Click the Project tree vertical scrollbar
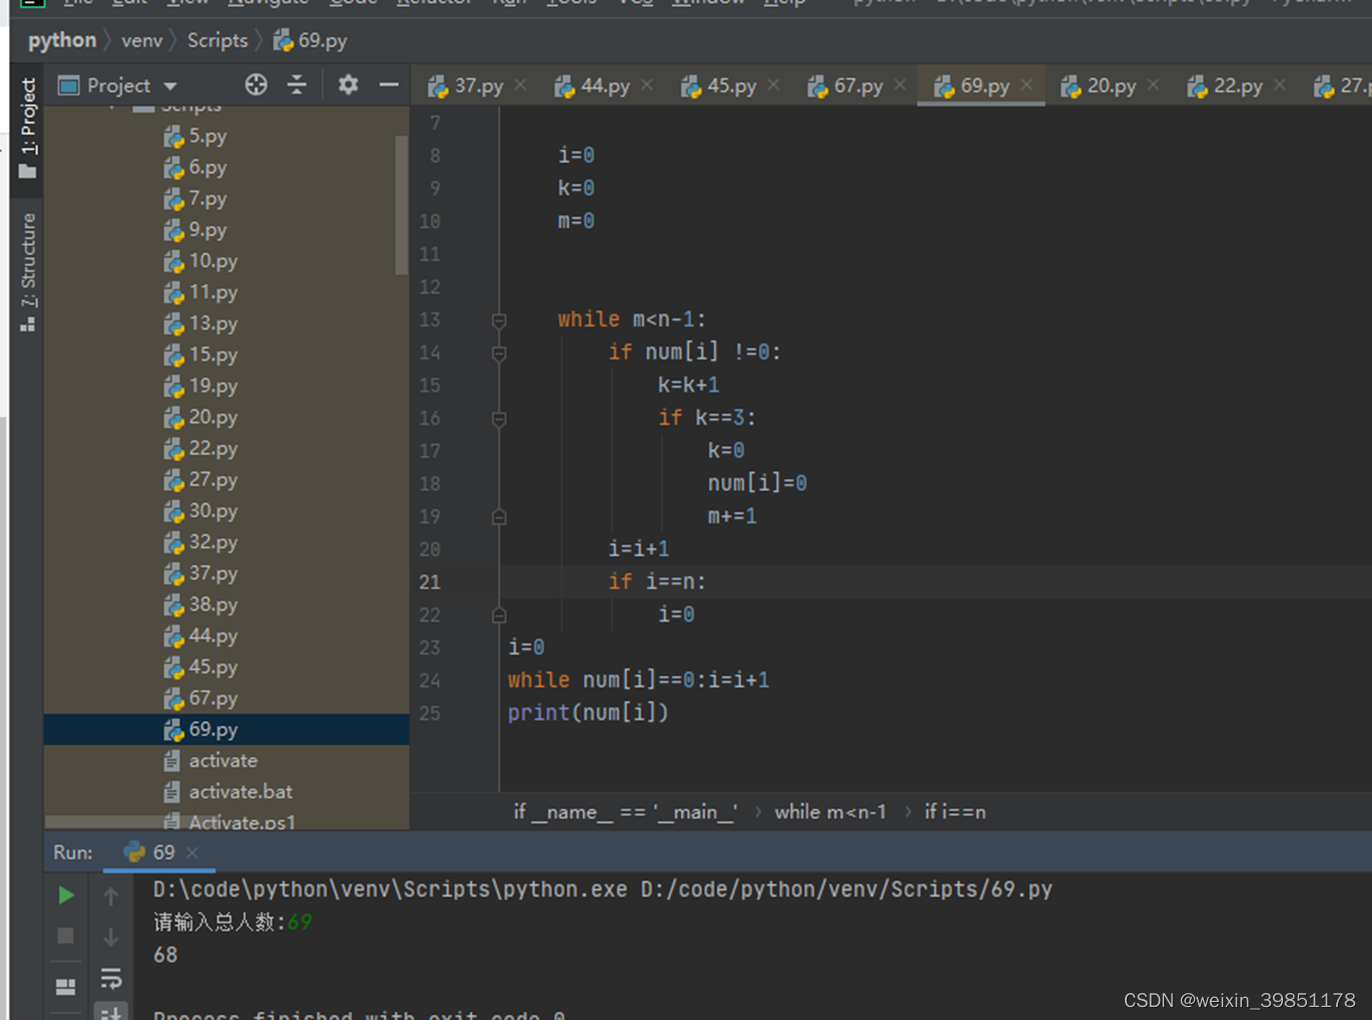This screenshot has height=1020, width=1372. pos(401,205)
